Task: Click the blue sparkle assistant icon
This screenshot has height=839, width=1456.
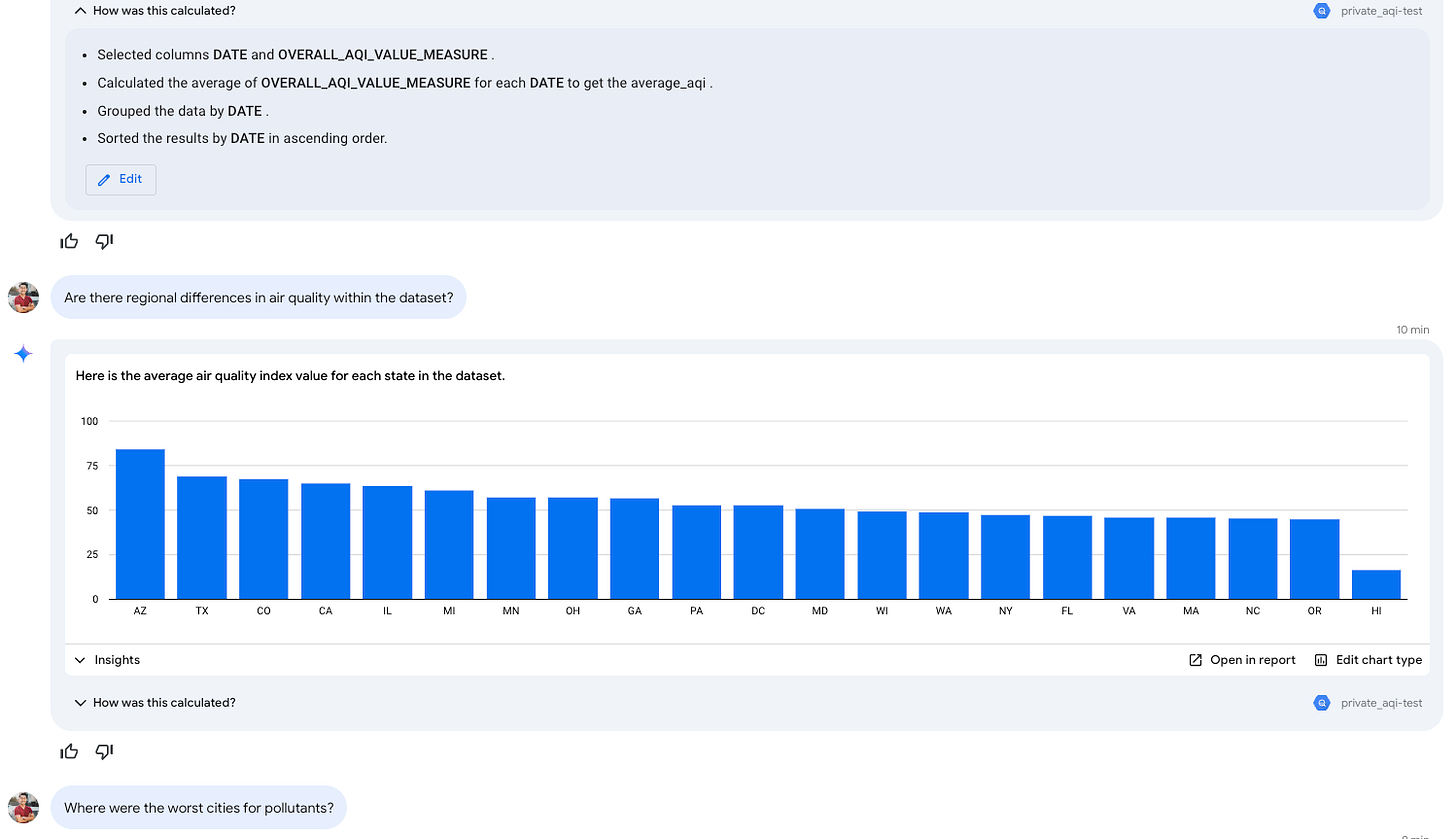Action: (23, 354)
